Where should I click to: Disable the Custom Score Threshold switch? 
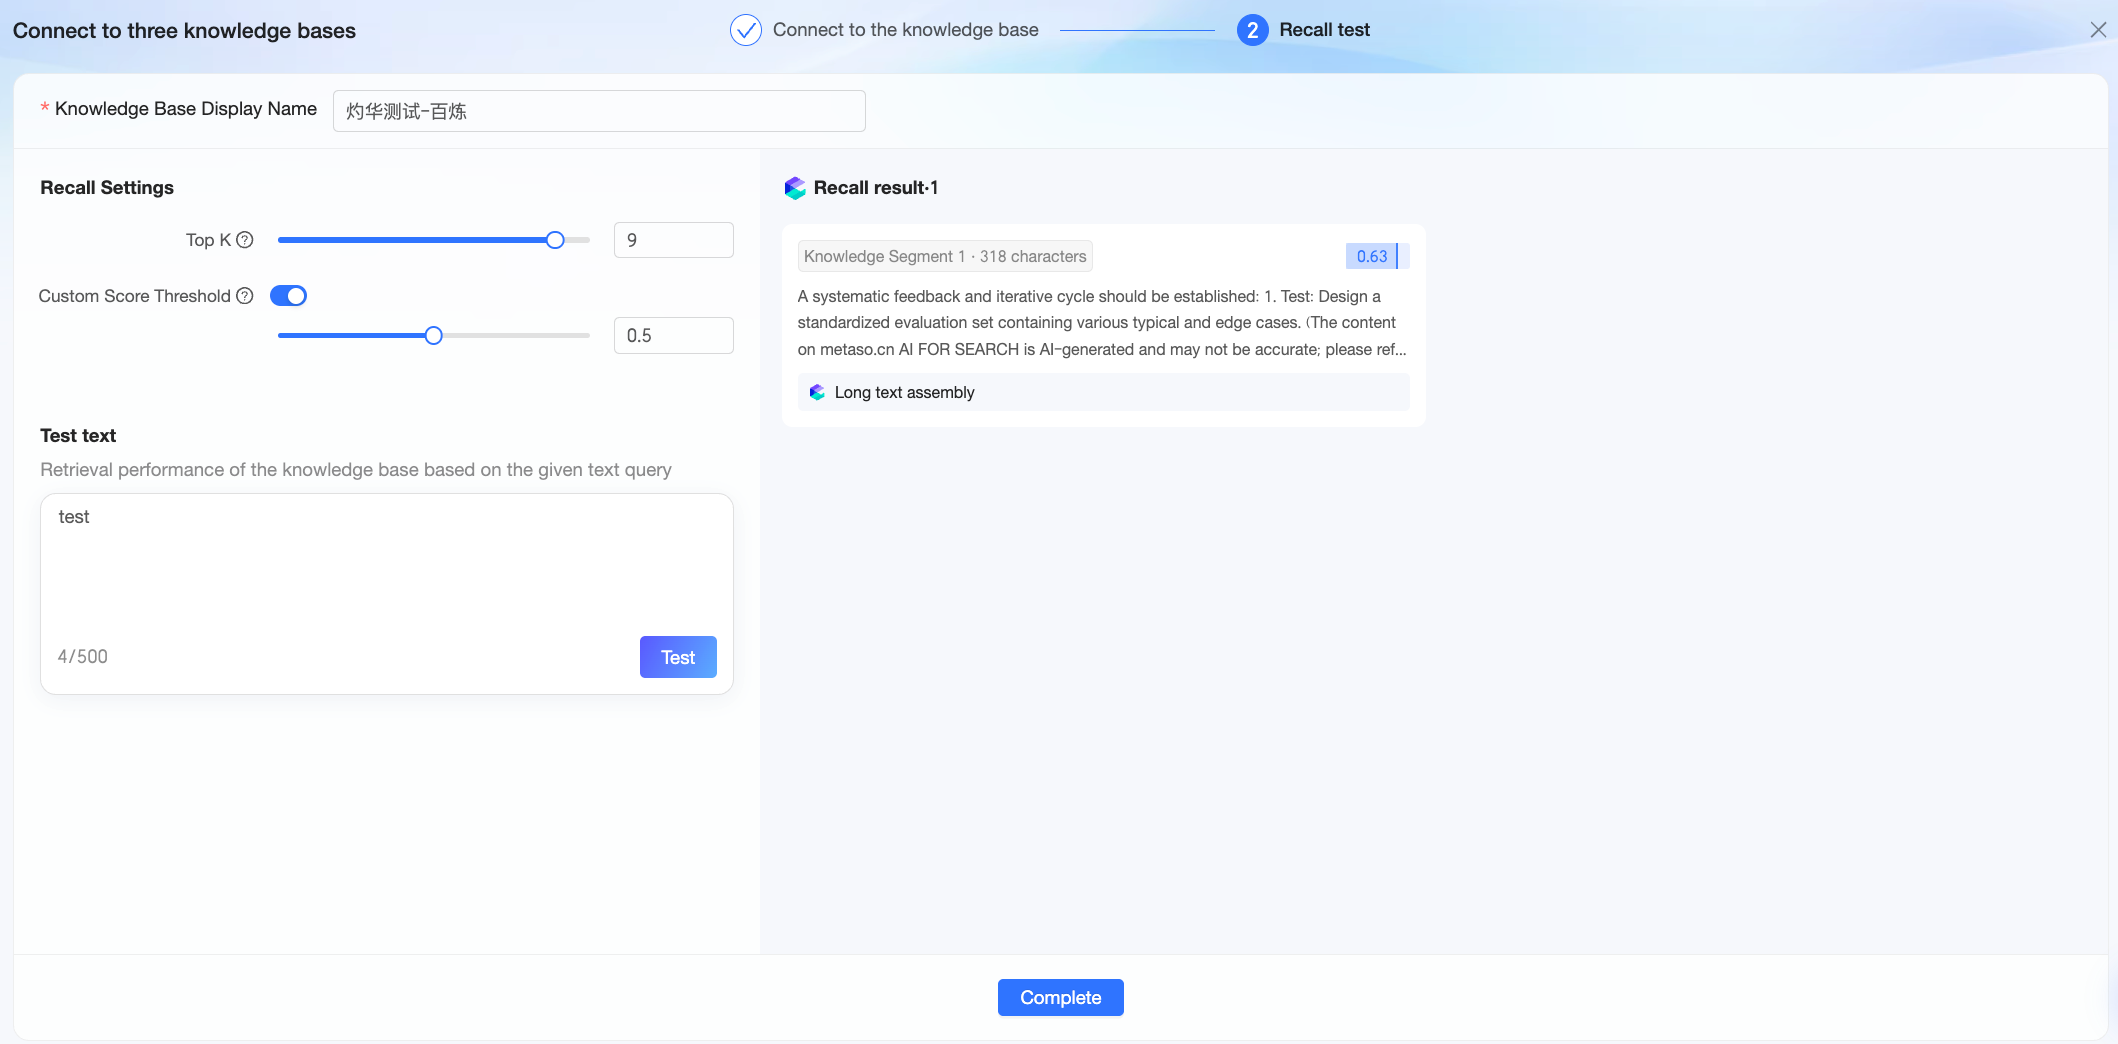point(288,296)
